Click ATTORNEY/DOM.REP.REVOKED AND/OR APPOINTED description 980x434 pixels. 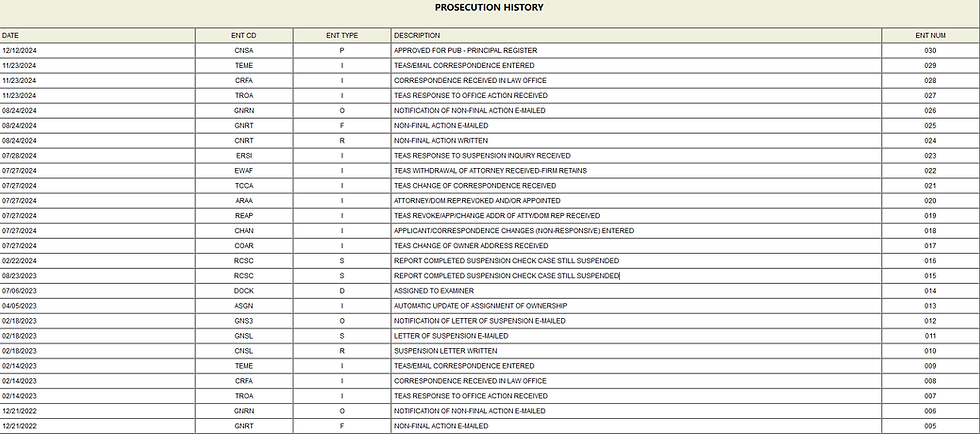(x=477, y=201)
